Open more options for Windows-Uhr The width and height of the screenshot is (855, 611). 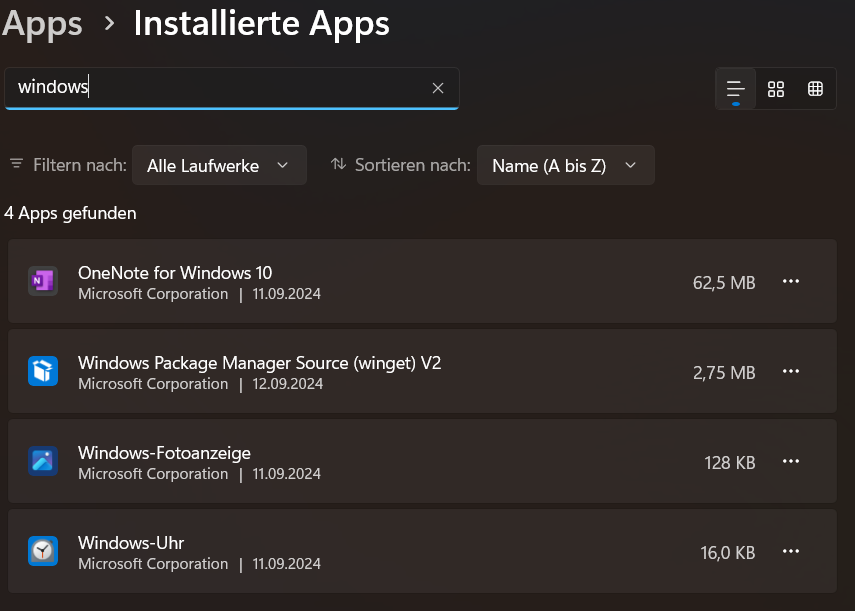pyautogui.click(x=791, y=551)
